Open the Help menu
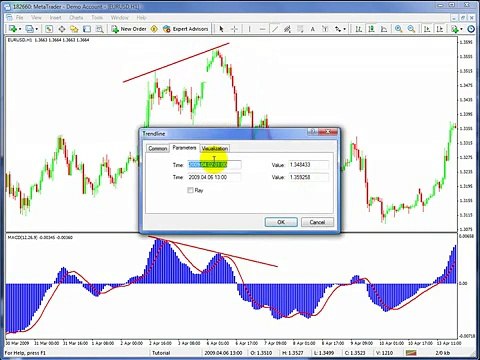 point(141,17)
